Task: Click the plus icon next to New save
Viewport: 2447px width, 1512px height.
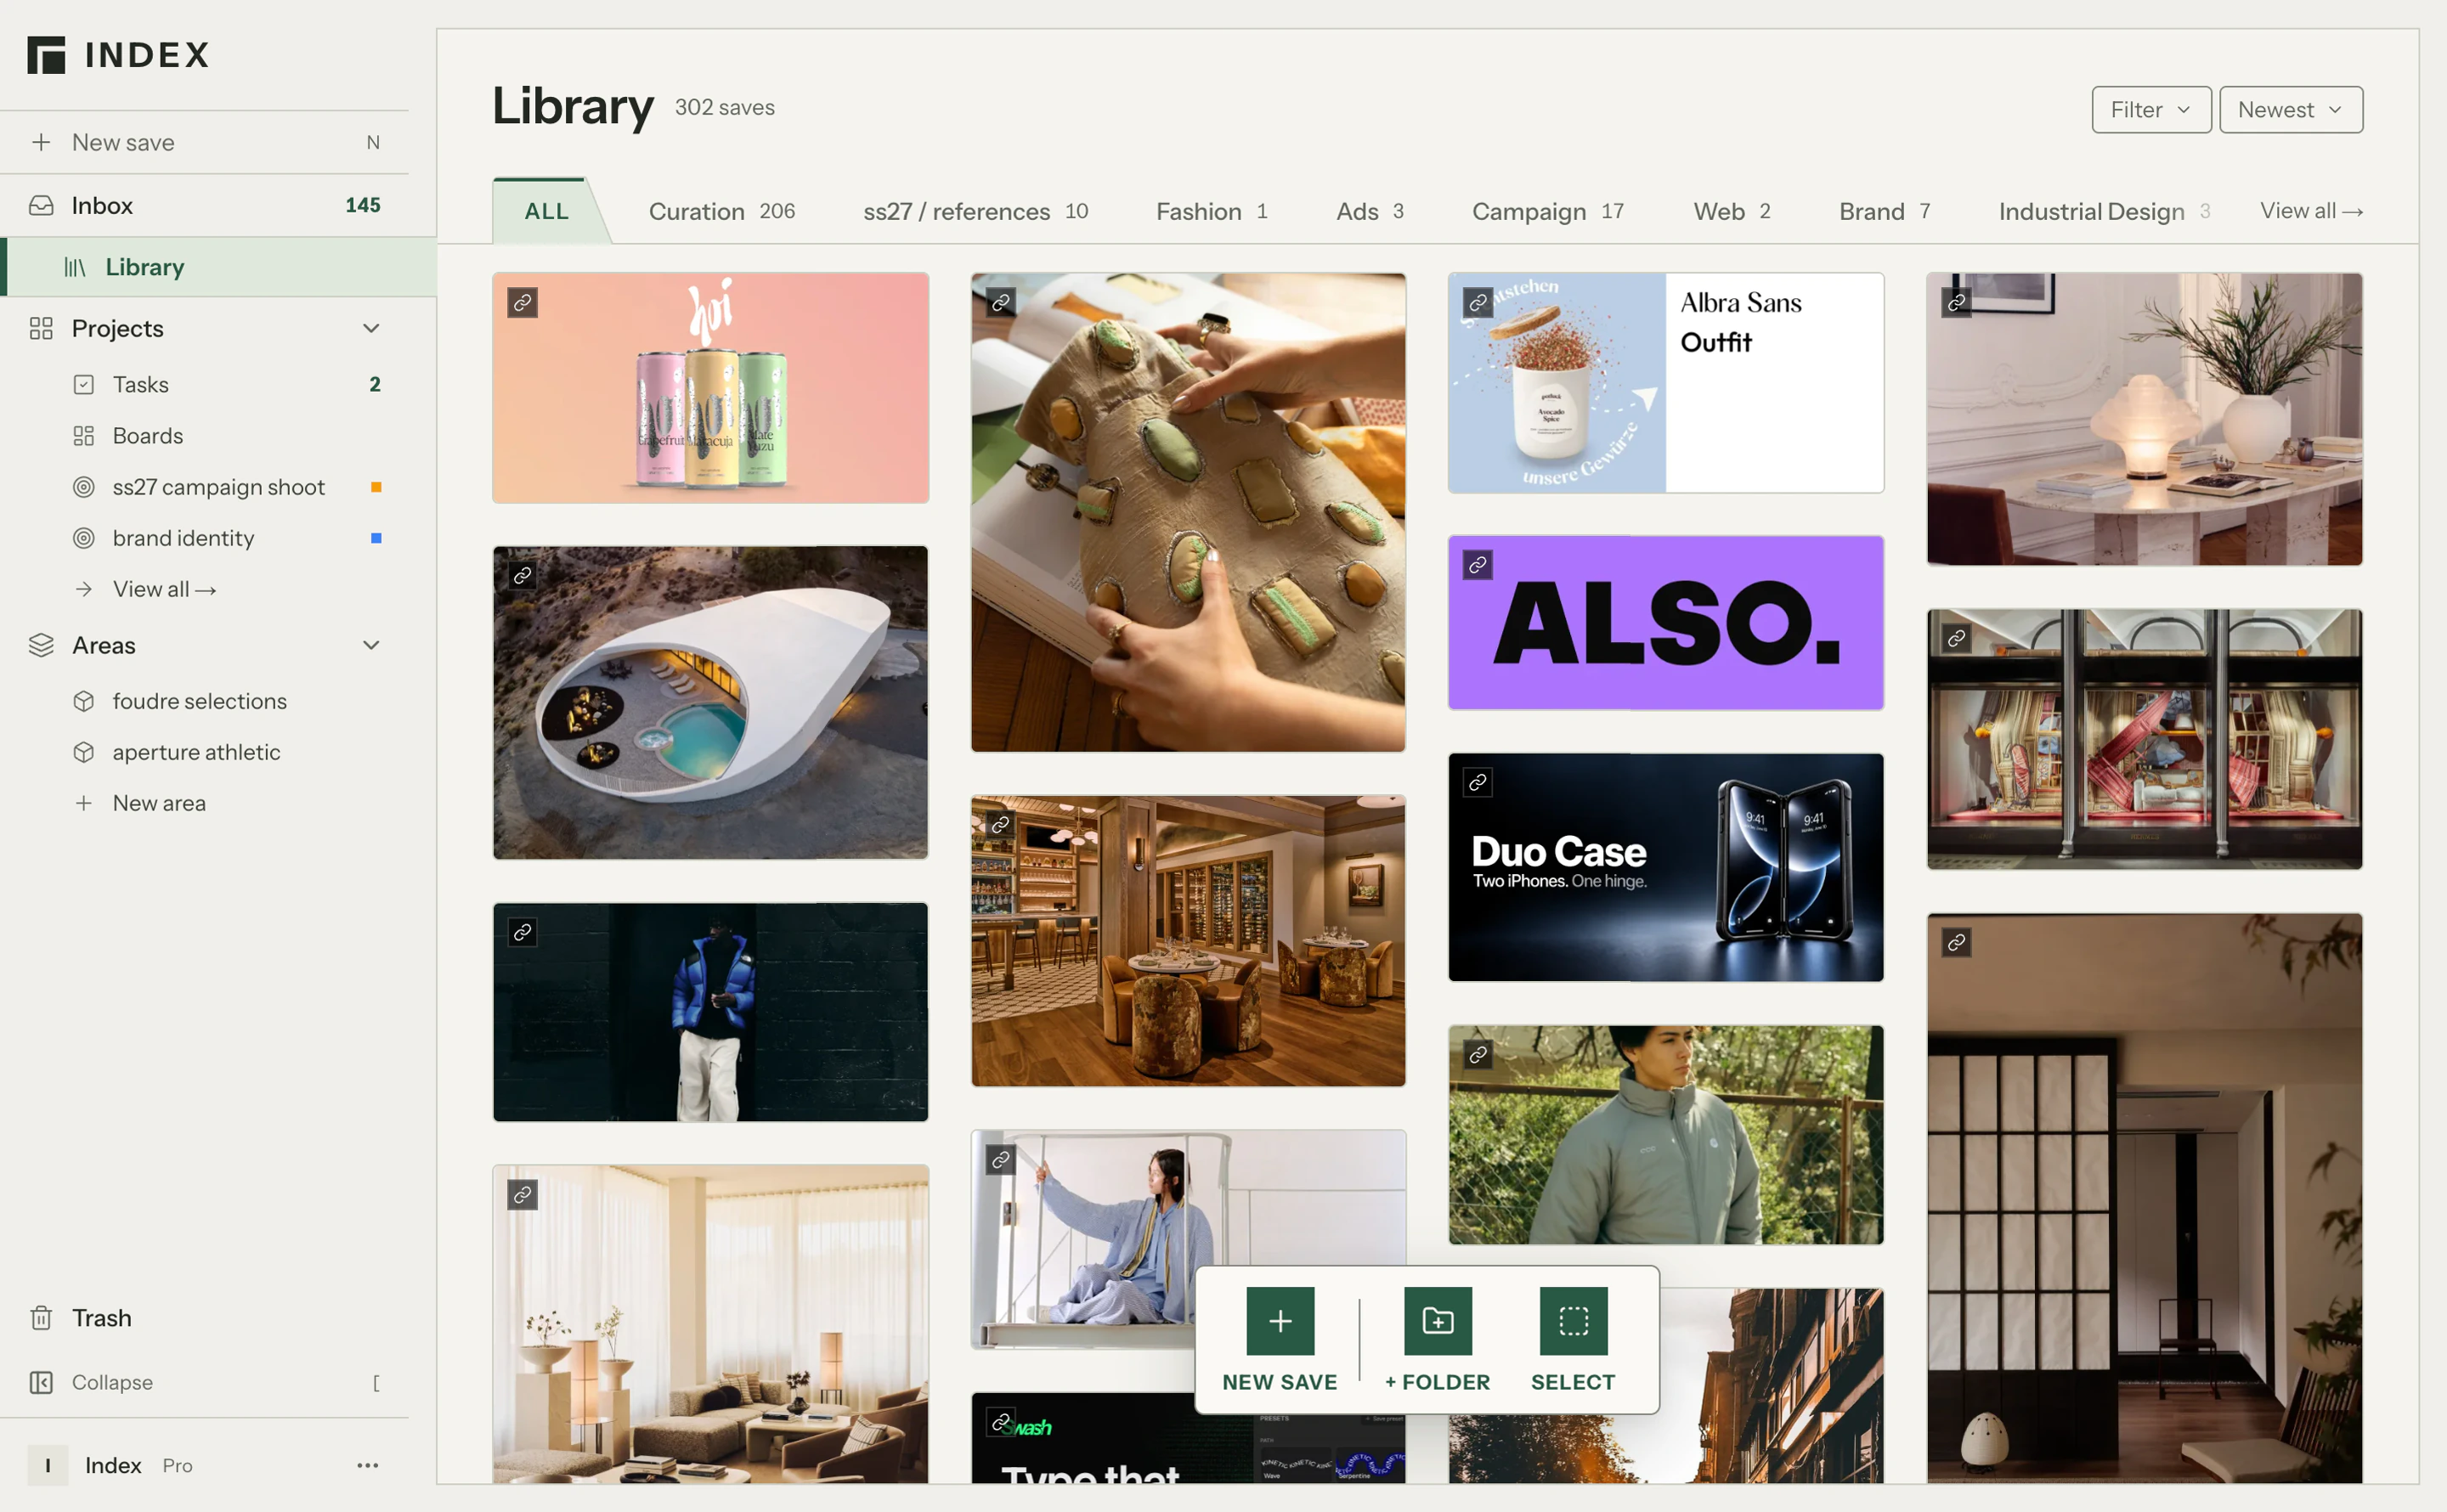Action: pos(41,142)
